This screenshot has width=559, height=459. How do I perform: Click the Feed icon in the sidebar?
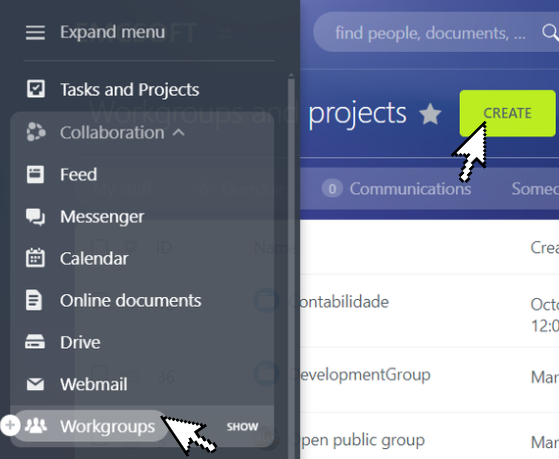coord(35,174)
